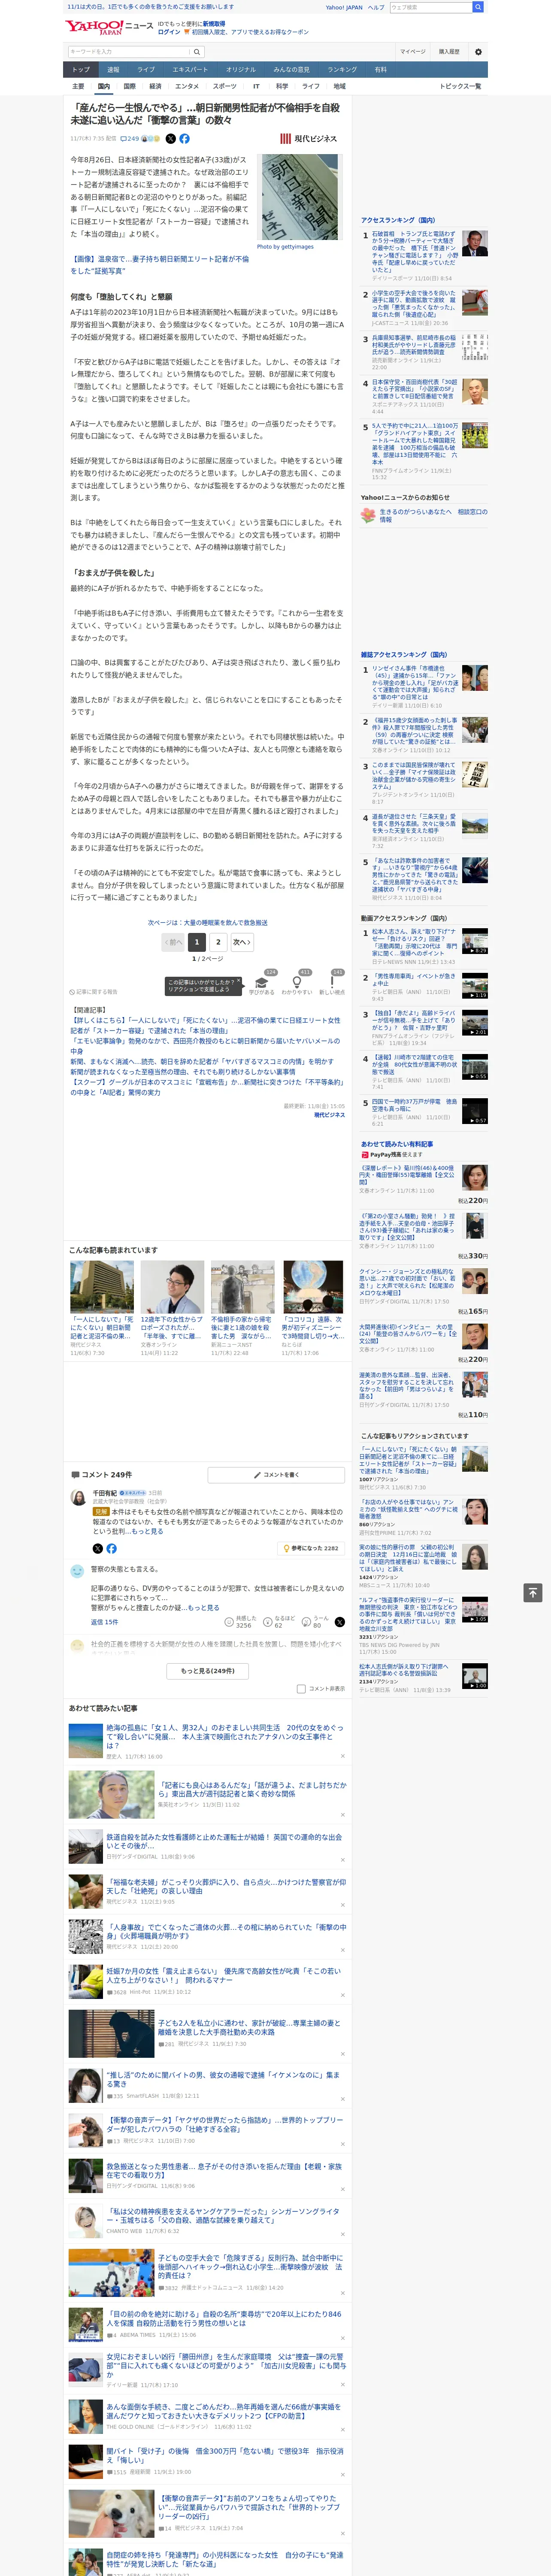Select the みんなの意見 navigation tab
Screen dimensions: 551x2576
[291, 70]
